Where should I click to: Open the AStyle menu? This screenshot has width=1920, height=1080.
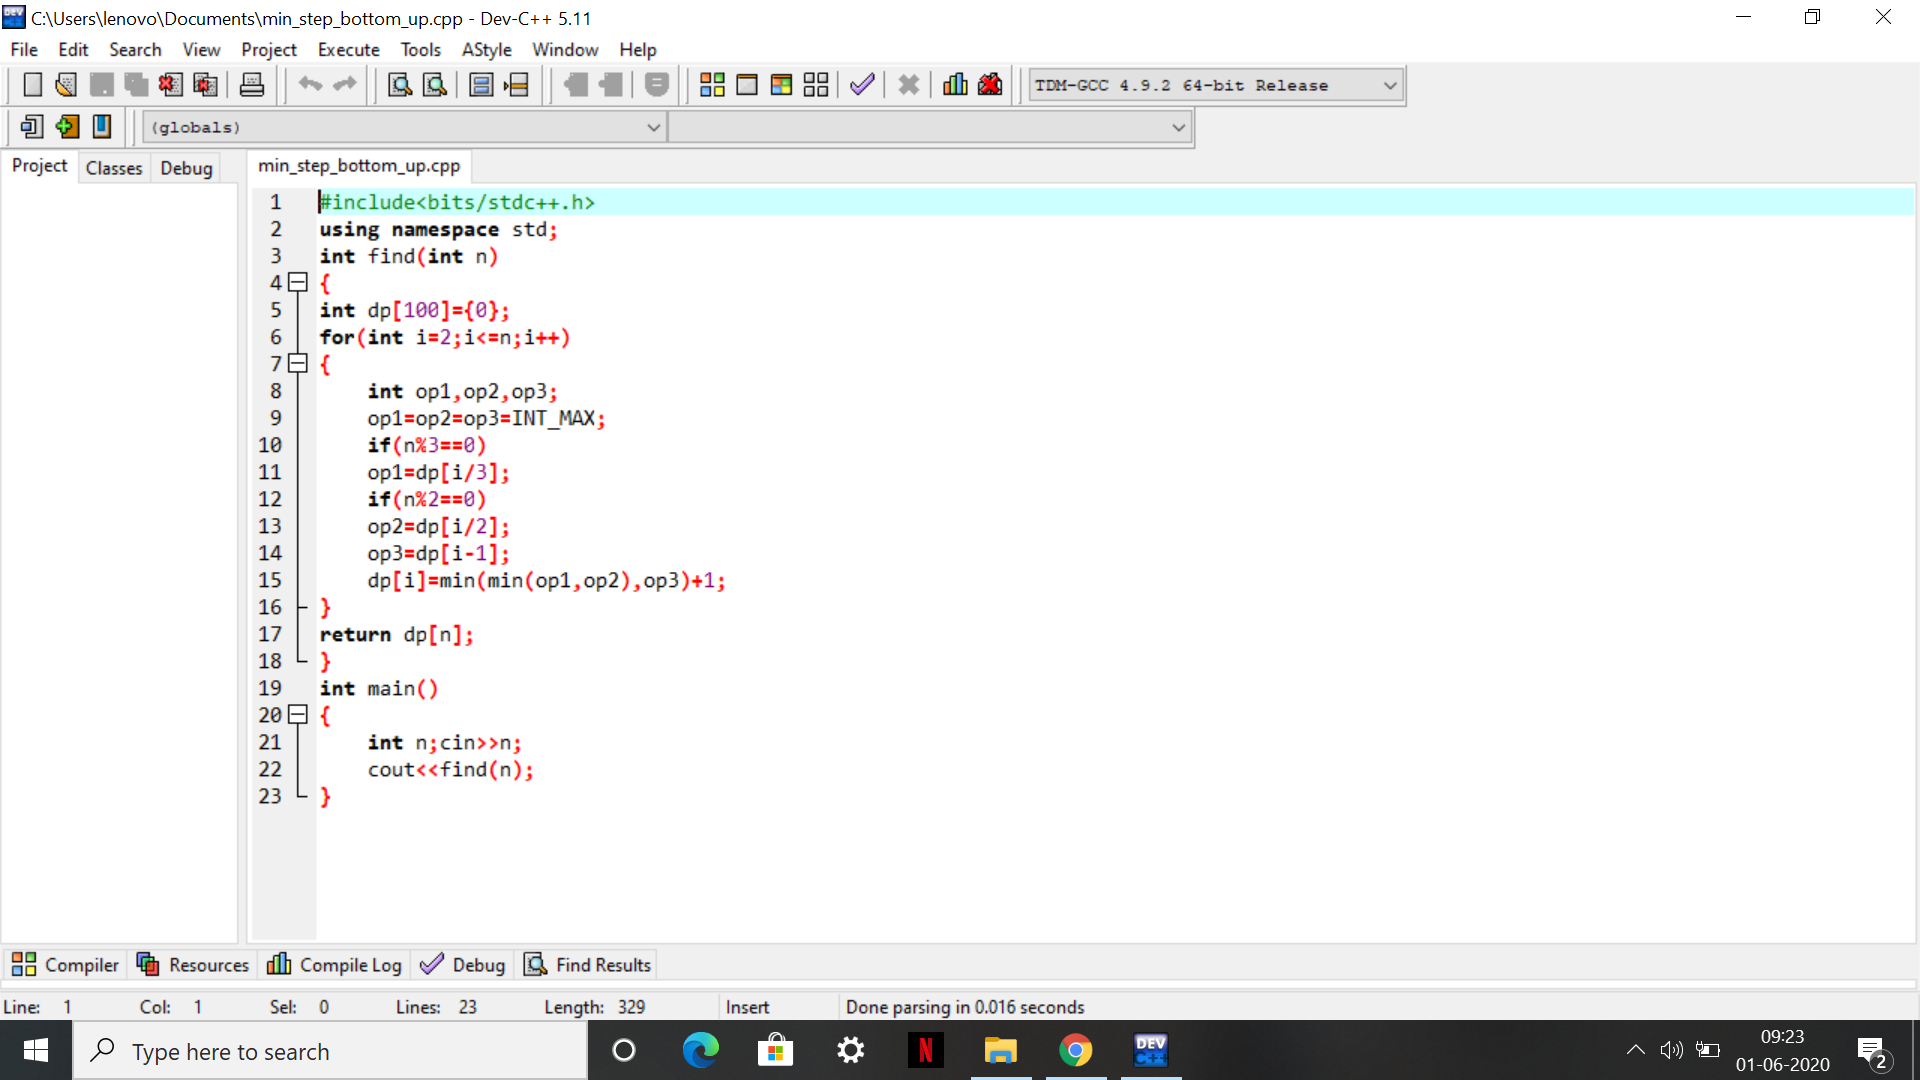pyautogui.click(x=486, y=50)
